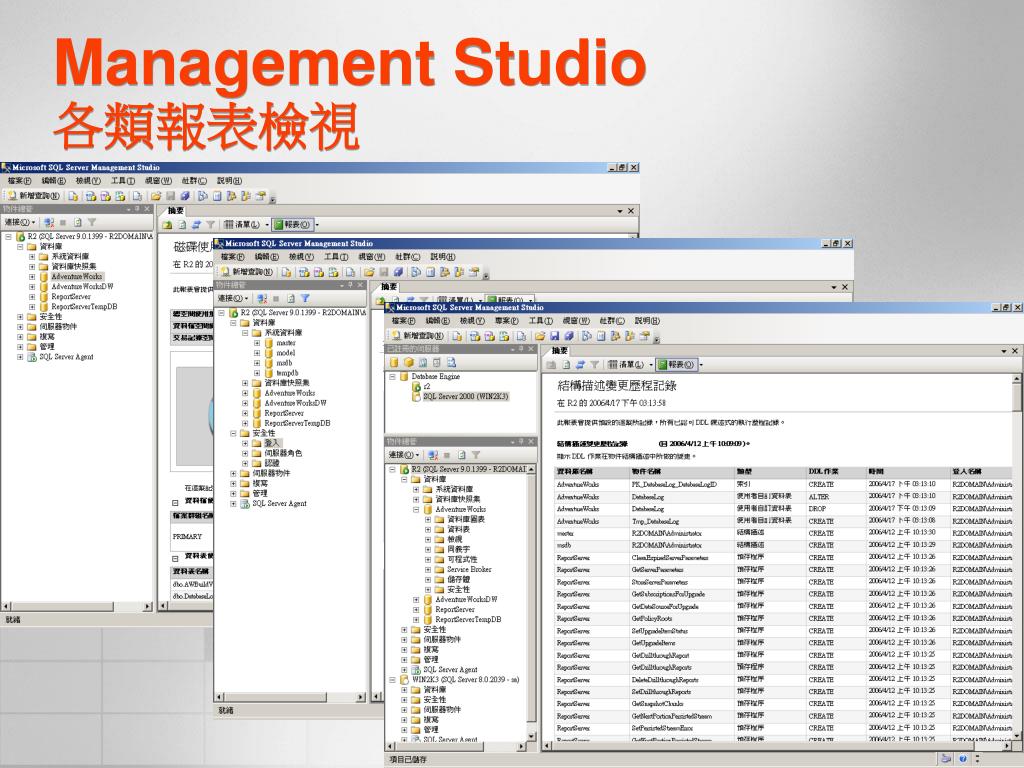The height and width of the screenshot is (768, 1024).
Task: Open 說明(H) menu in front window
Action: (647, 321)
